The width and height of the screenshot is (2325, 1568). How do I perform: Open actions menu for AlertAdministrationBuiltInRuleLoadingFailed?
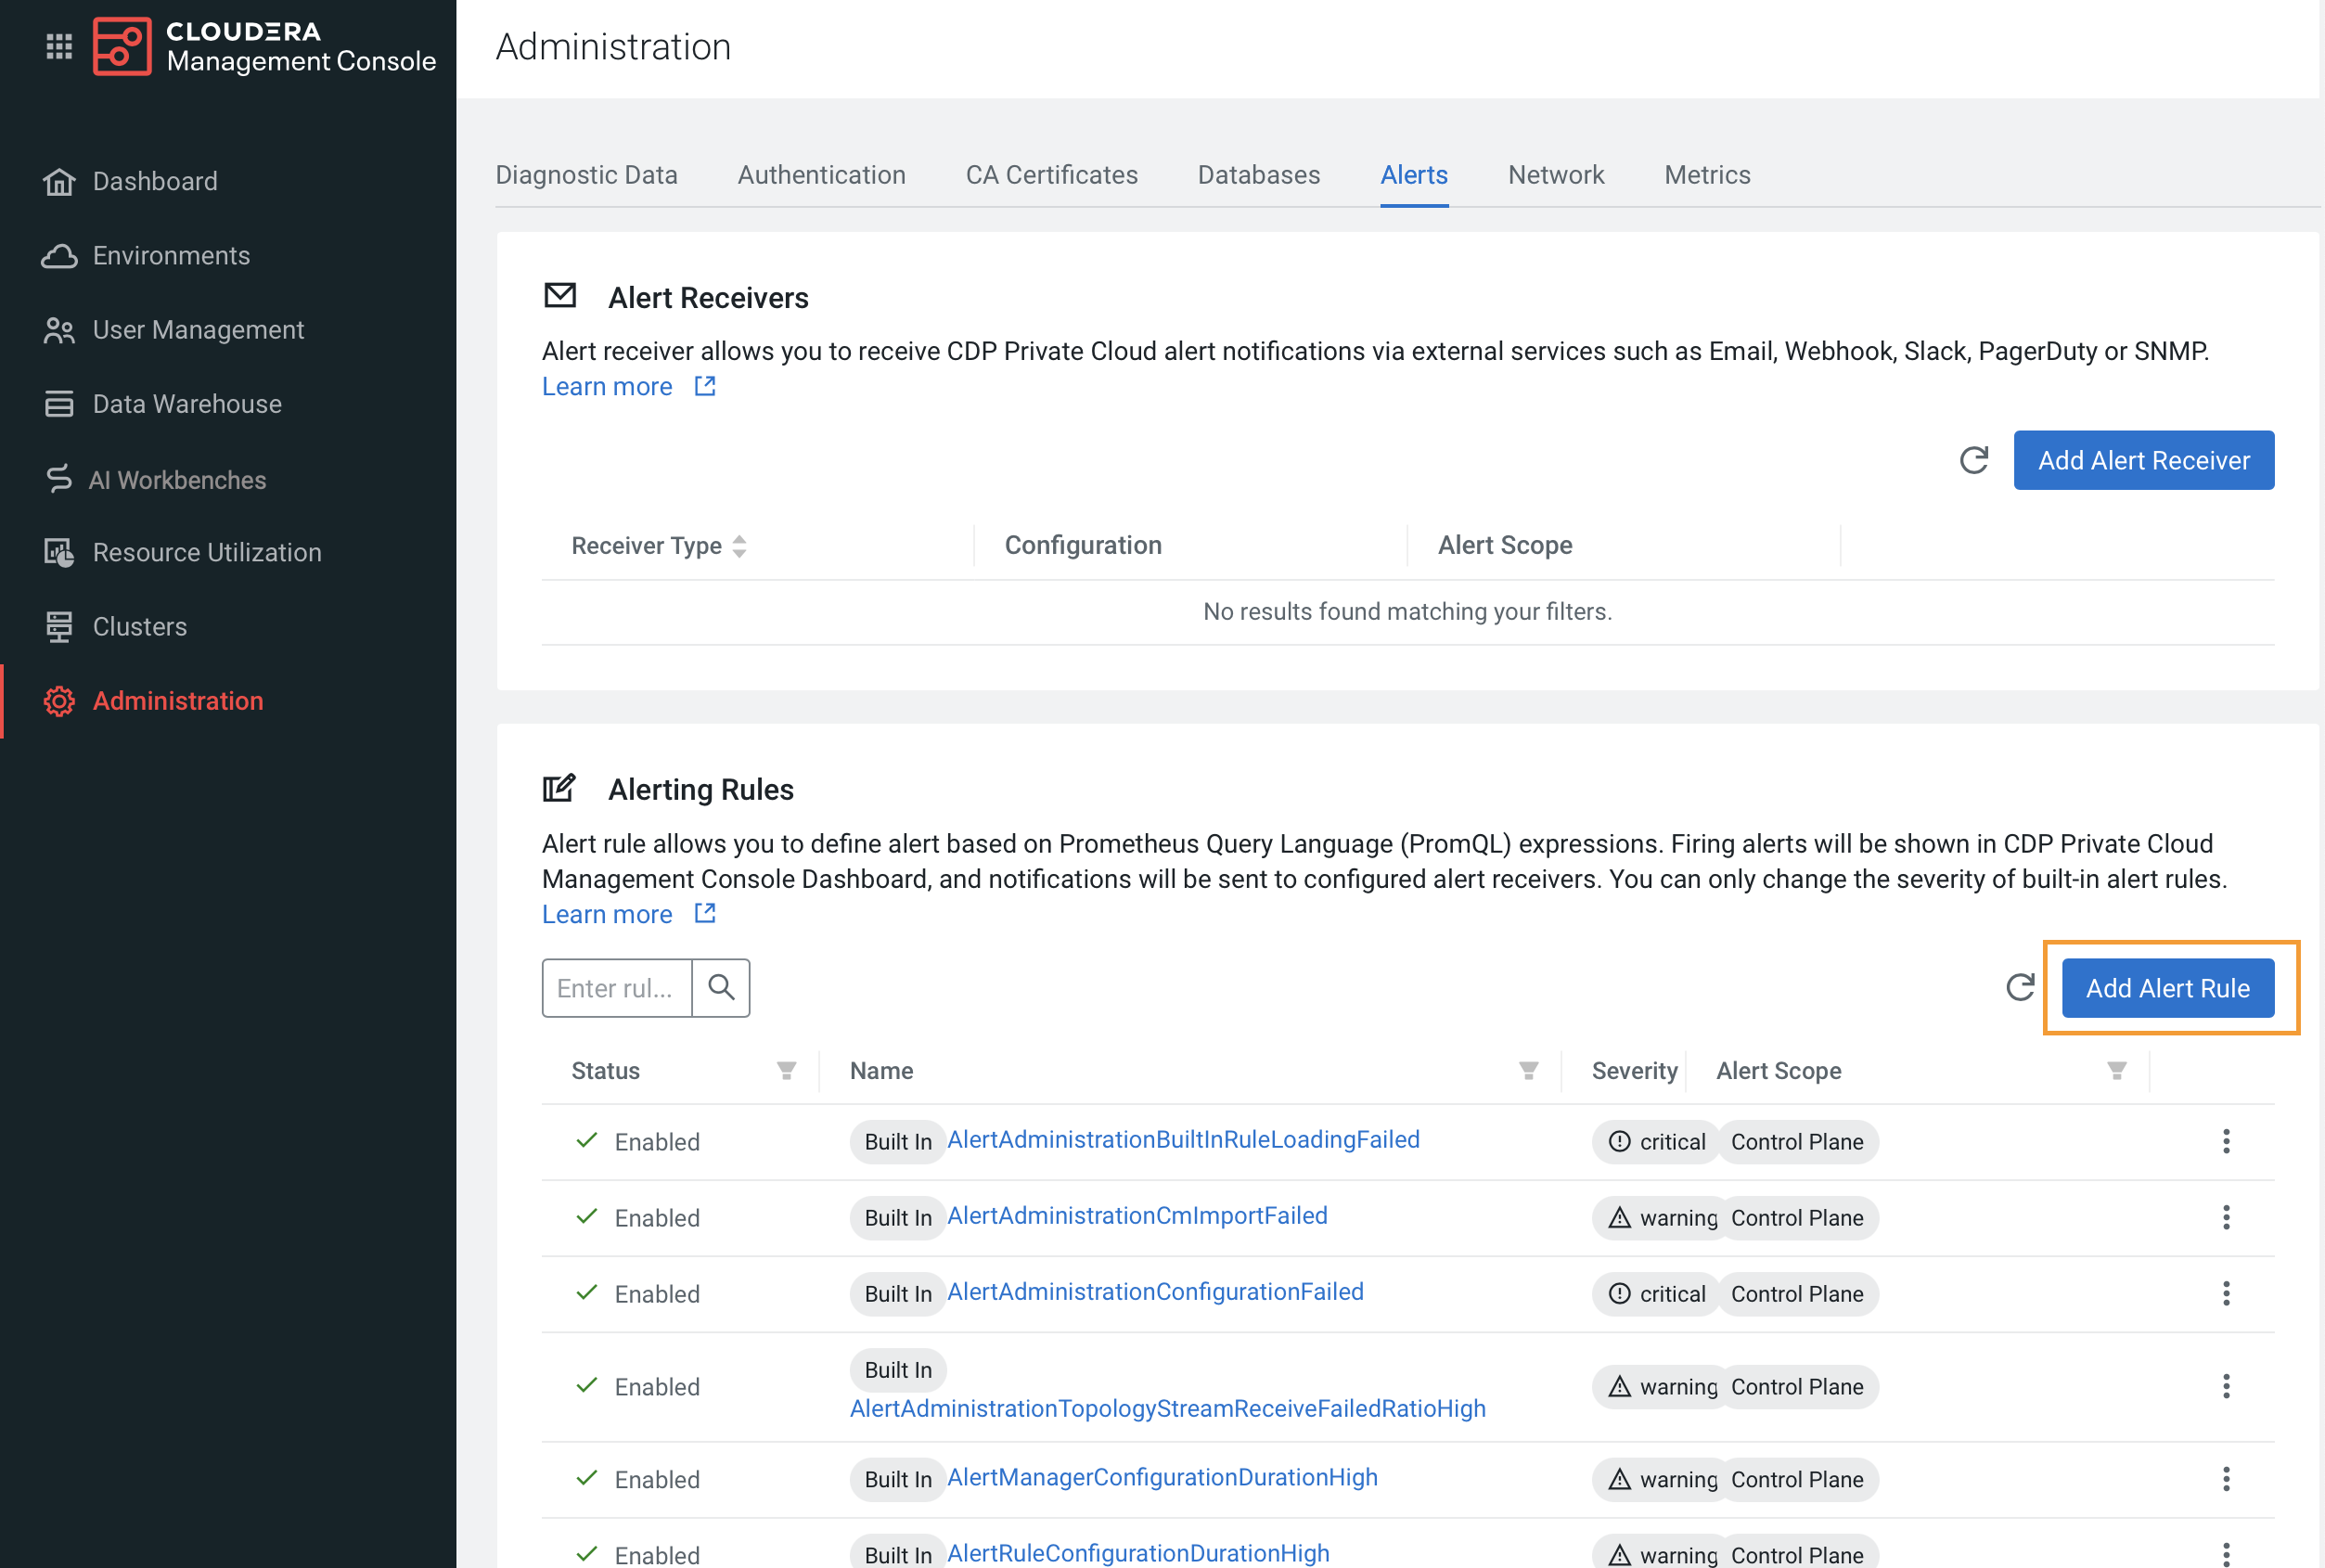coord(2225,1141)
